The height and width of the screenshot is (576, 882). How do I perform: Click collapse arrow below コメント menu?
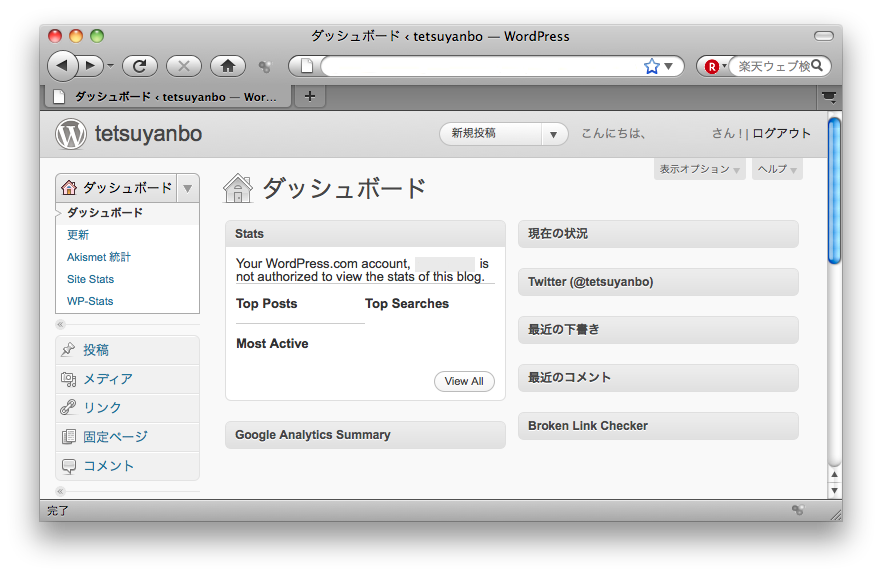[60, 491]
